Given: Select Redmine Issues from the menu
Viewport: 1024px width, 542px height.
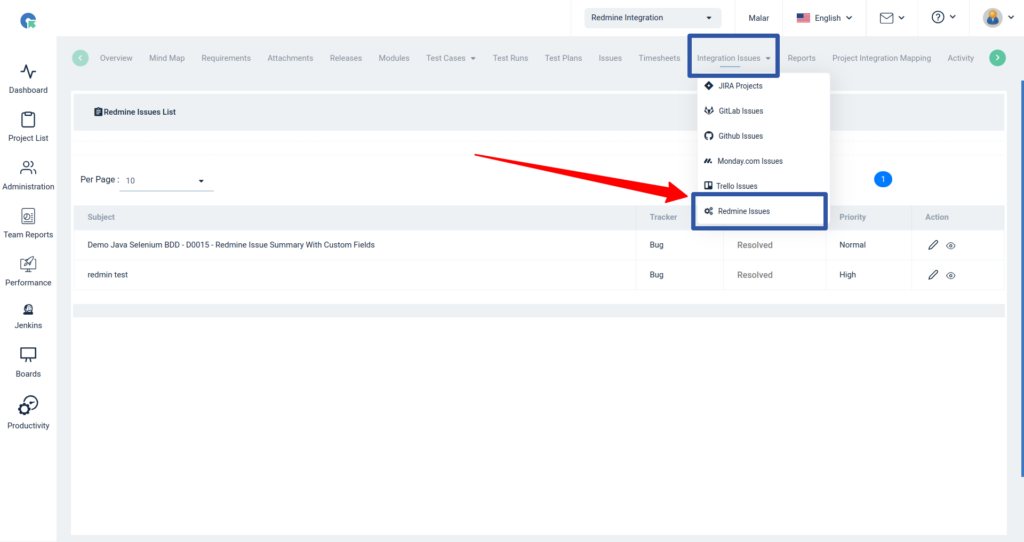Looking at the screenshot, I should pyautogui.click(x=743, y=211).
